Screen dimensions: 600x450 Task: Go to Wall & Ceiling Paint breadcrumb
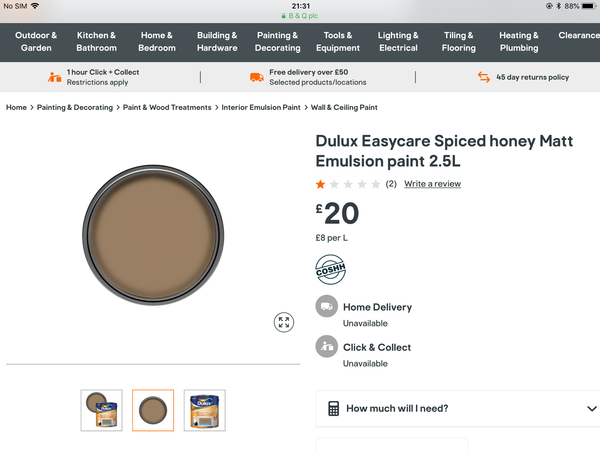pos(344,108)
